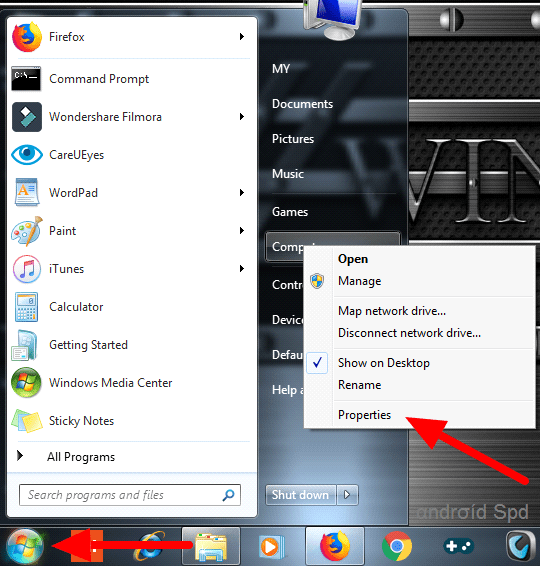Select Disconnect network drive... option
540x566 pixels.
point(409,333)
